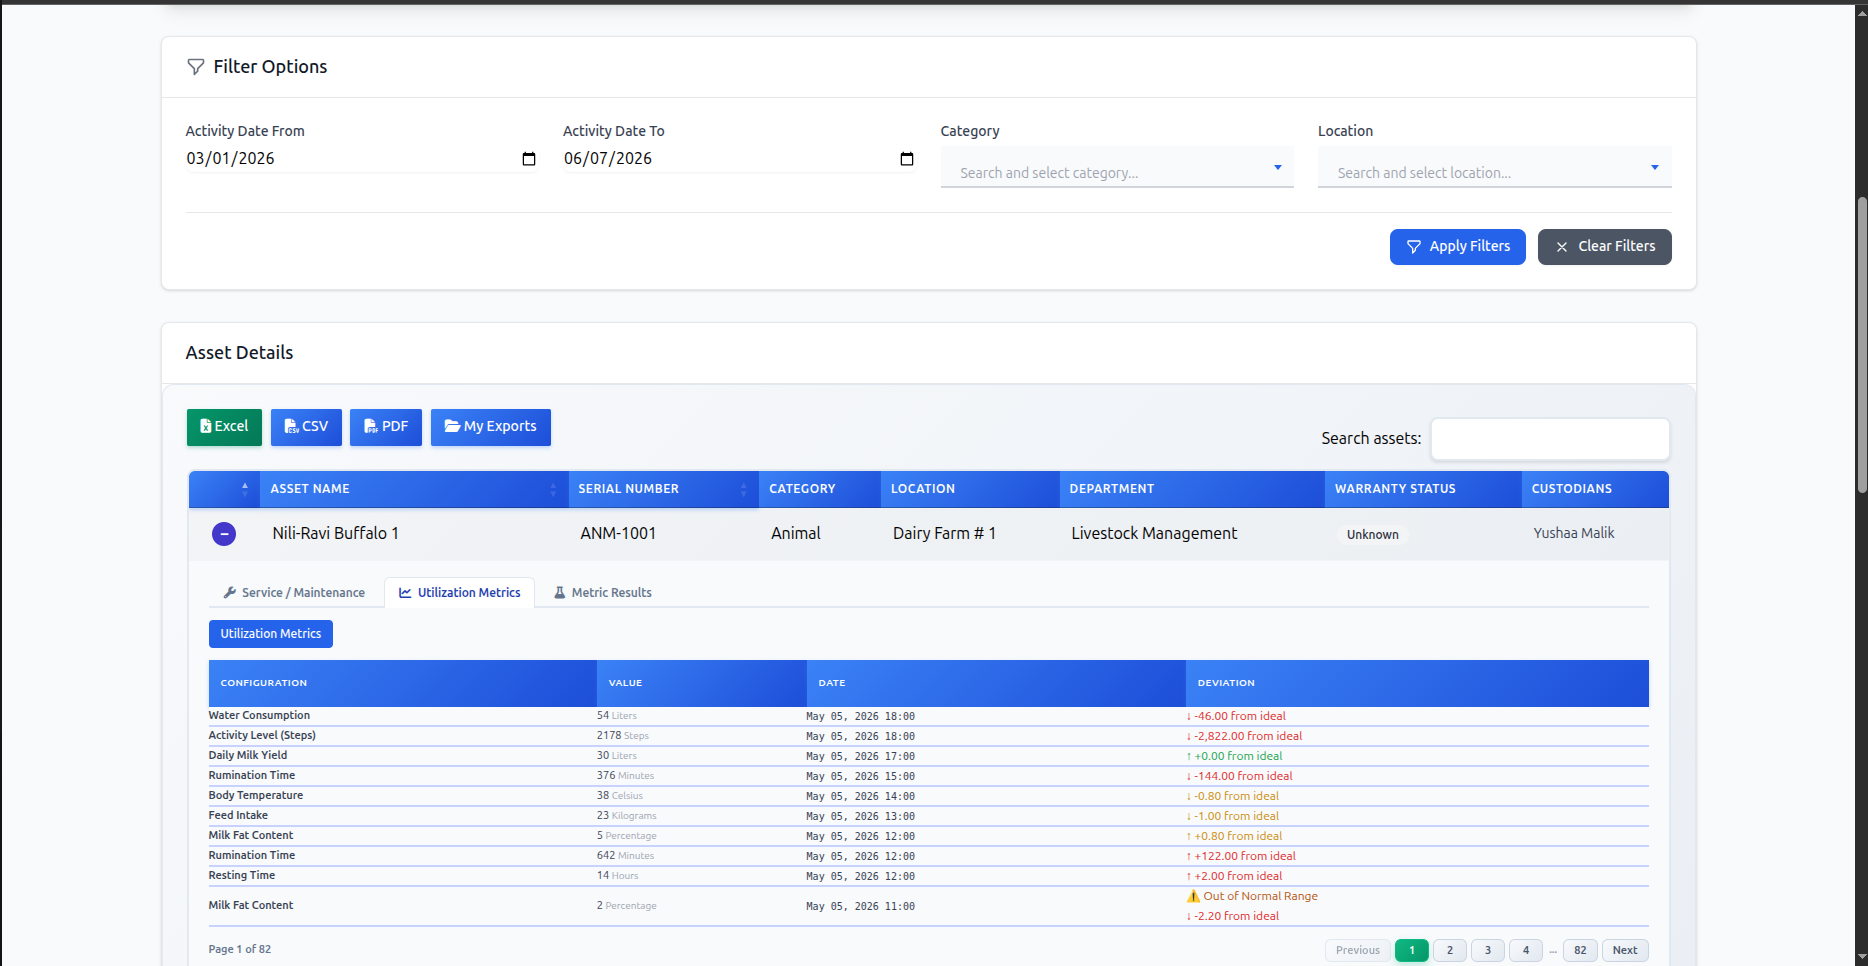This screenshot has width=1868, height=966.
Task: Click Previous pagination button
Action: 1358,951
